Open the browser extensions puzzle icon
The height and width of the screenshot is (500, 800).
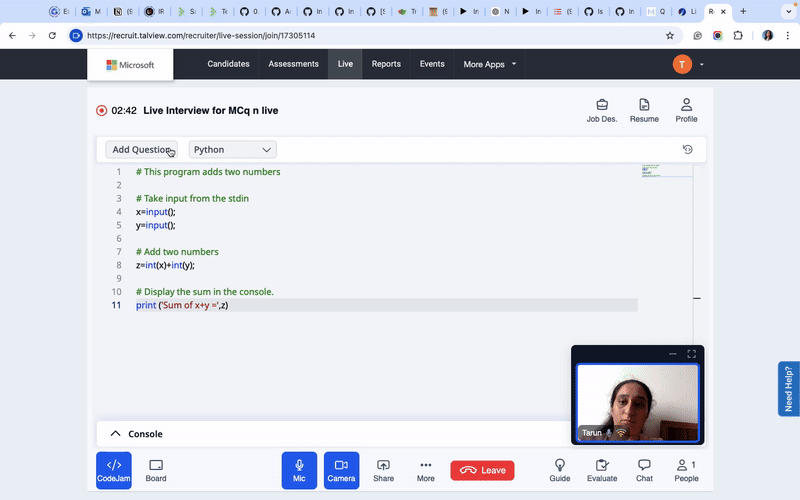[738, 36]
